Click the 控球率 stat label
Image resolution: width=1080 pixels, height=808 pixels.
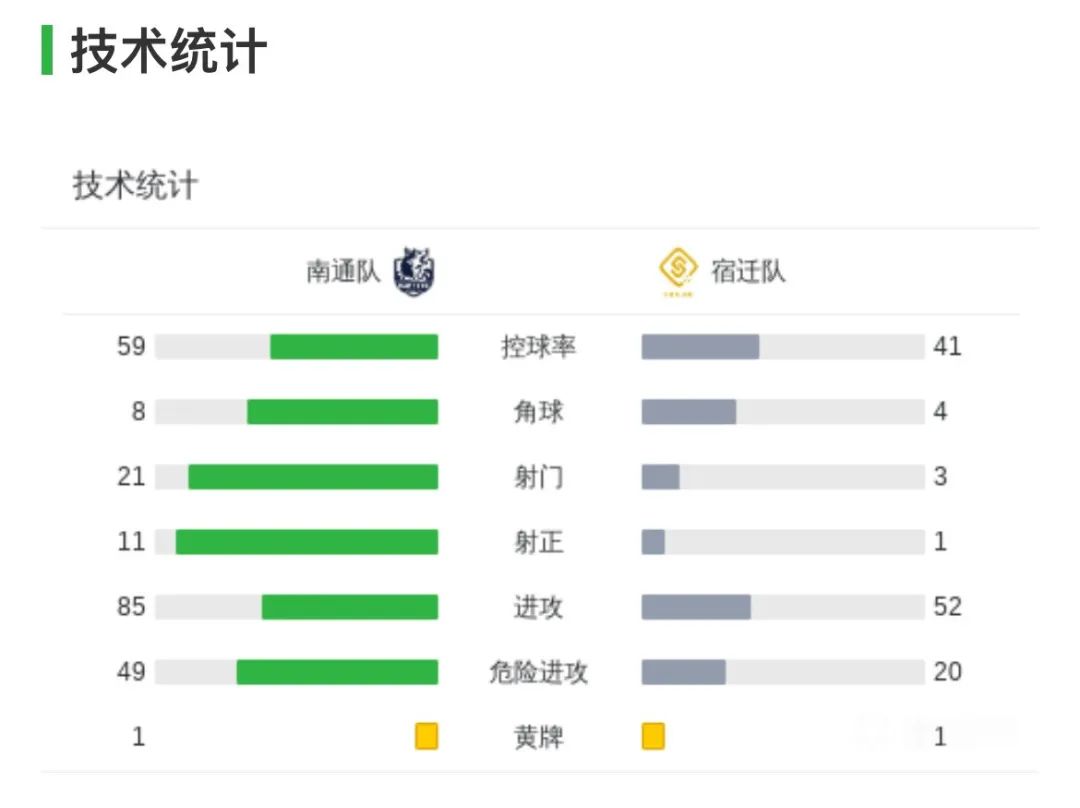(539, 346)
